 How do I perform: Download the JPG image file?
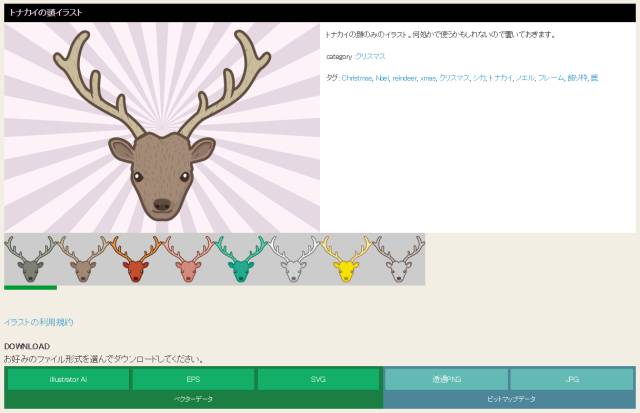571,380
